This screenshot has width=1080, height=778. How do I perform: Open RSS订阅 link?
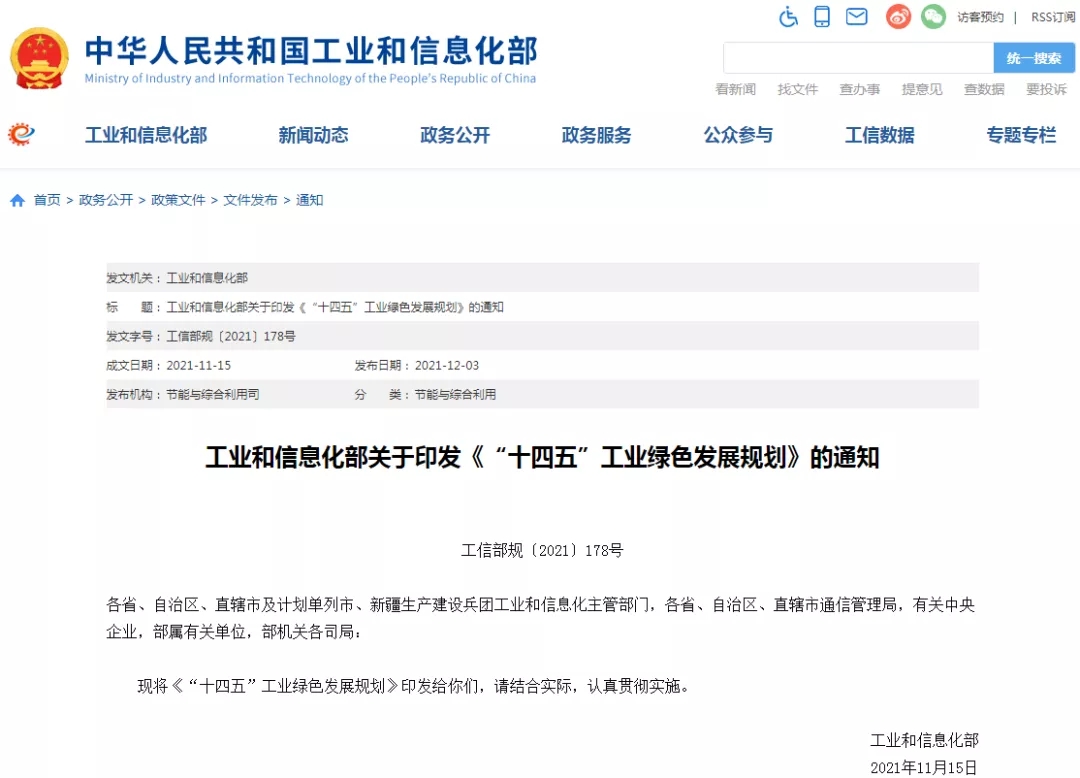coord(1053,17)
